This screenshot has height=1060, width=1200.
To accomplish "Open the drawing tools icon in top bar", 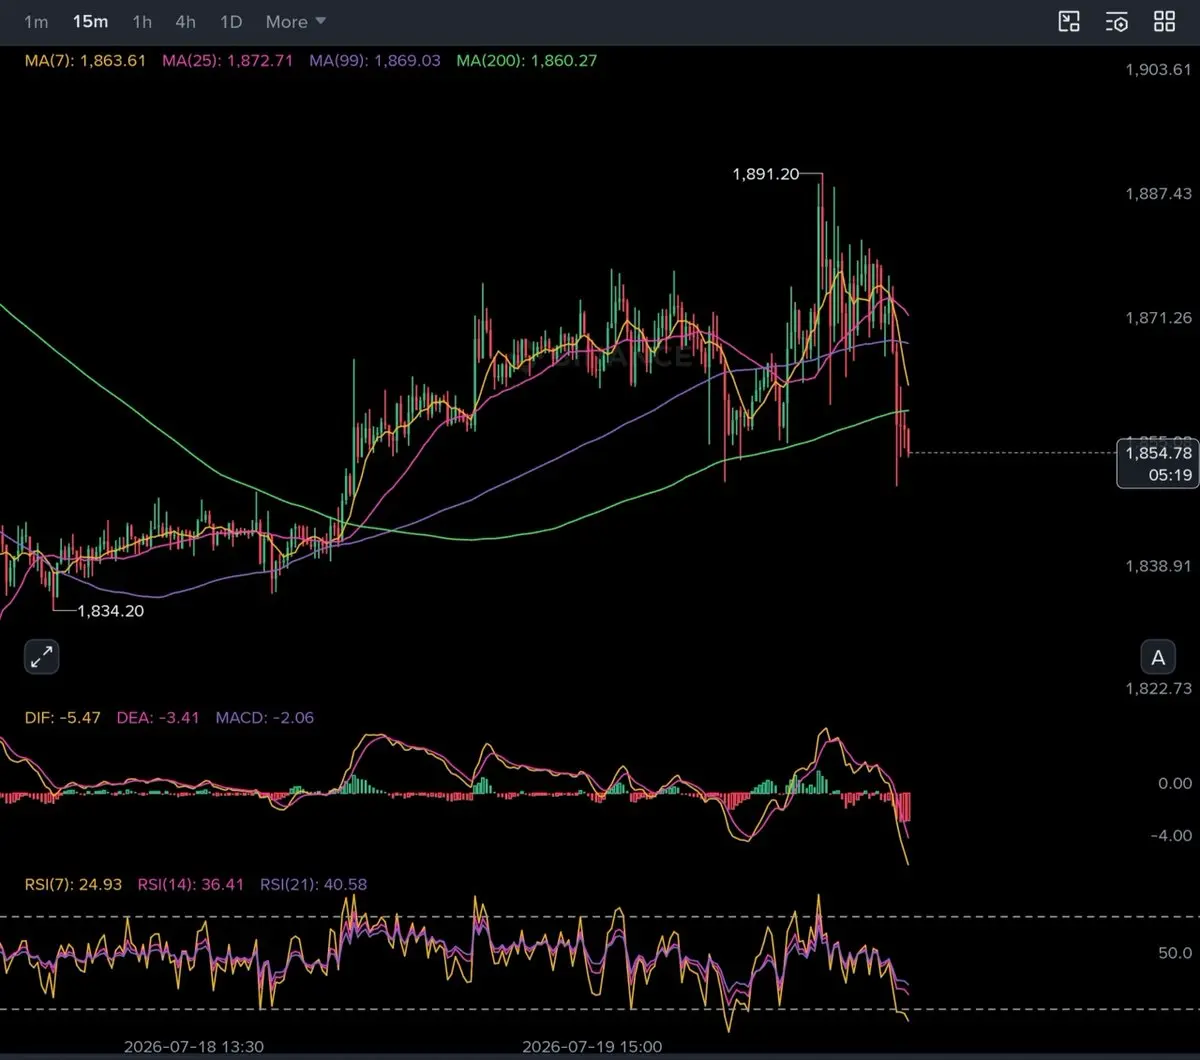I will pyautogui.click(x=1069, y=22).
